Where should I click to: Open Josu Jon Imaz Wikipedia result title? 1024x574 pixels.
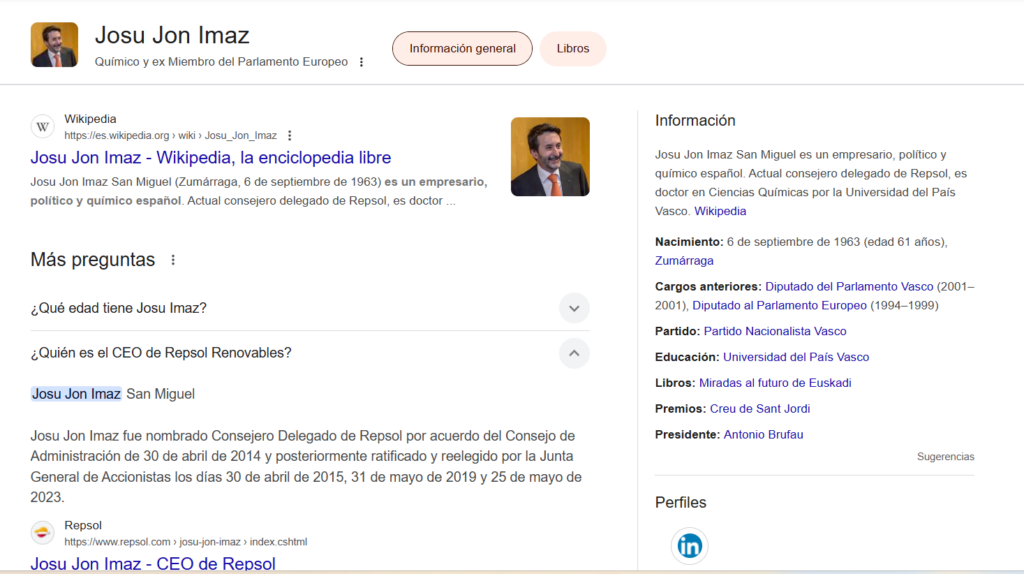[x=210, y=157]
